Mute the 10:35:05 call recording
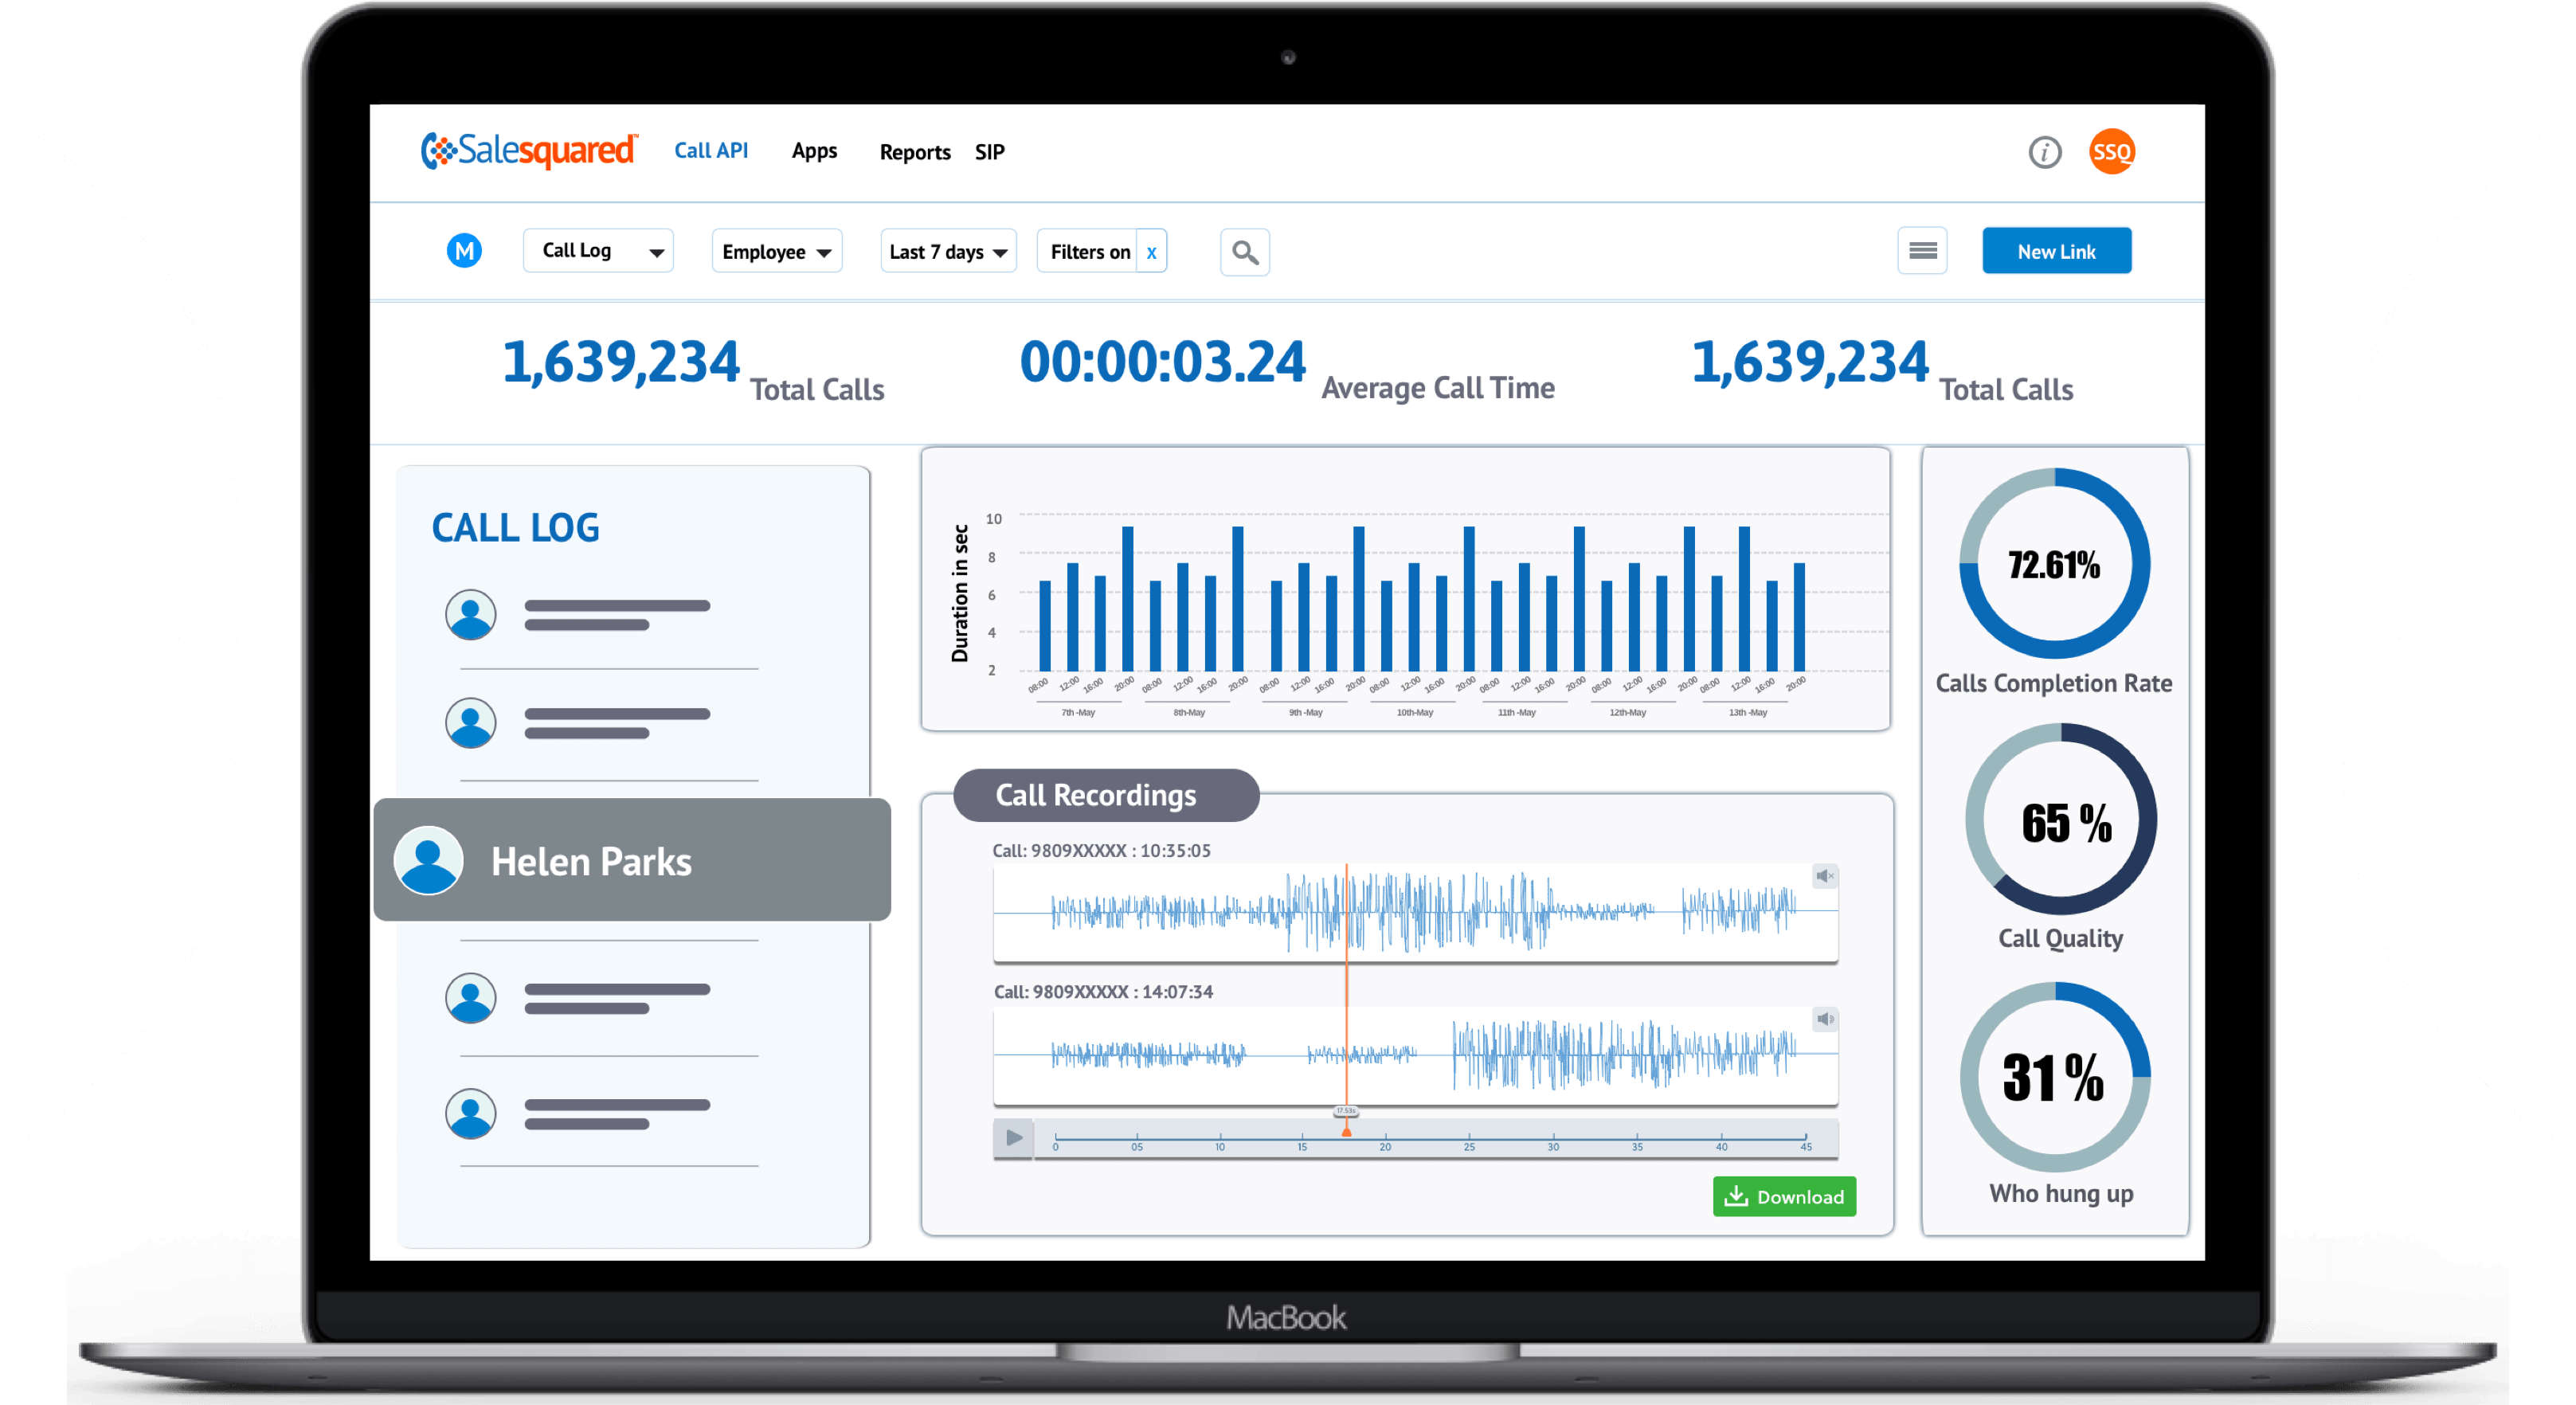2576x1405 pixels. (x=1824, y=877)
